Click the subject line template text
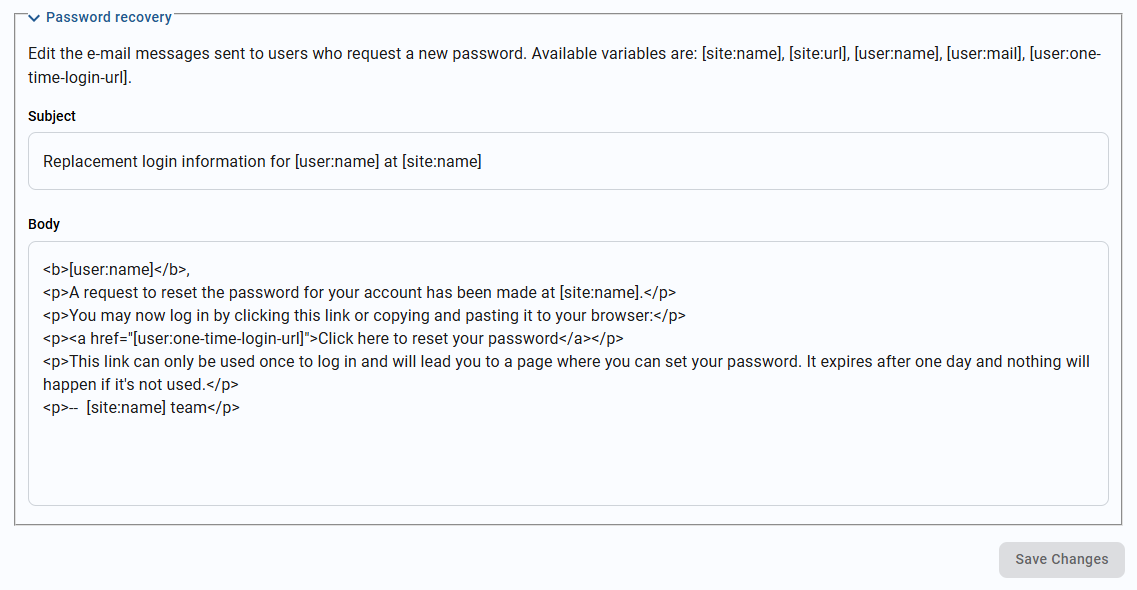The image size is (1137, 590). click(262, 161)
